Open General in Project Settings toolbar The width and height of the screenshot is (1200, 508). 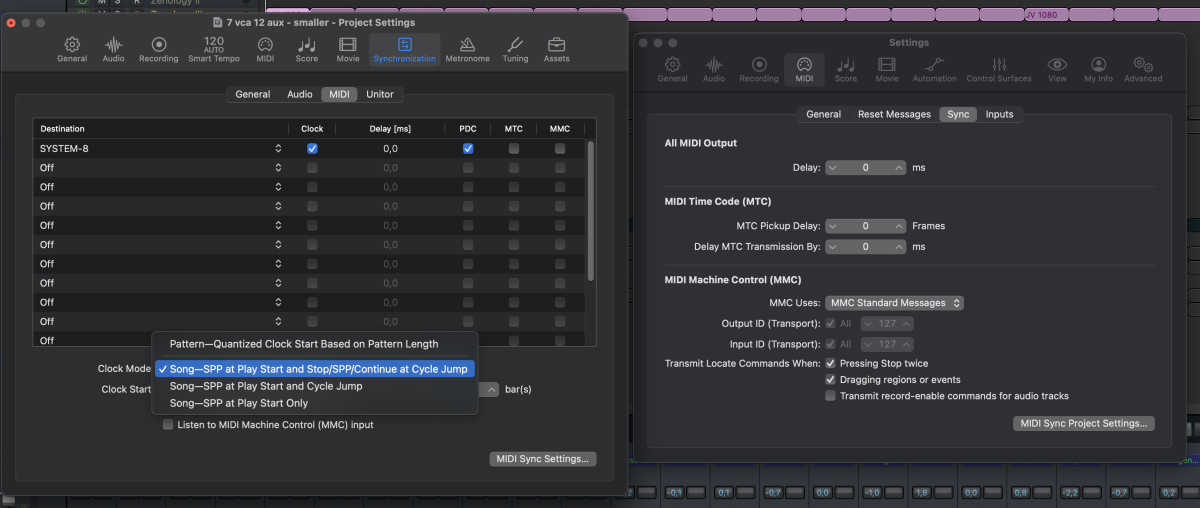tap(72, 50)
